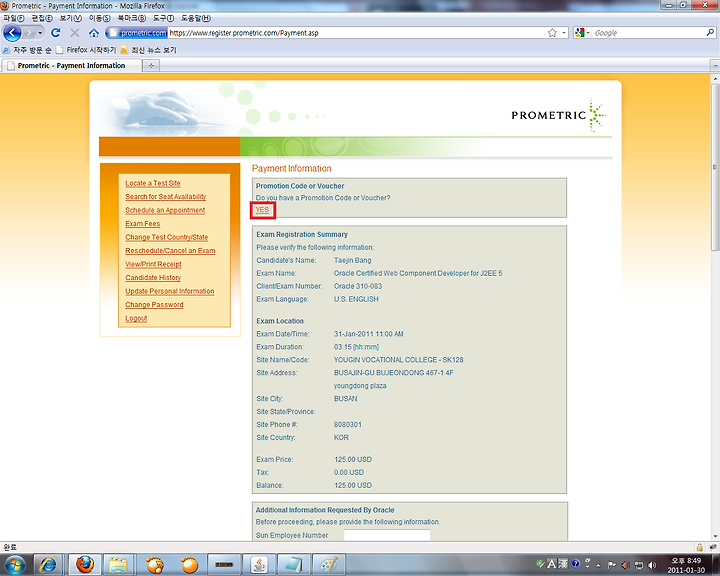Click the Balance value 125.00 USD
Image resolution: width=720 pixels, height=576 pixels.
pyautogui.click(x=353, y=485)
